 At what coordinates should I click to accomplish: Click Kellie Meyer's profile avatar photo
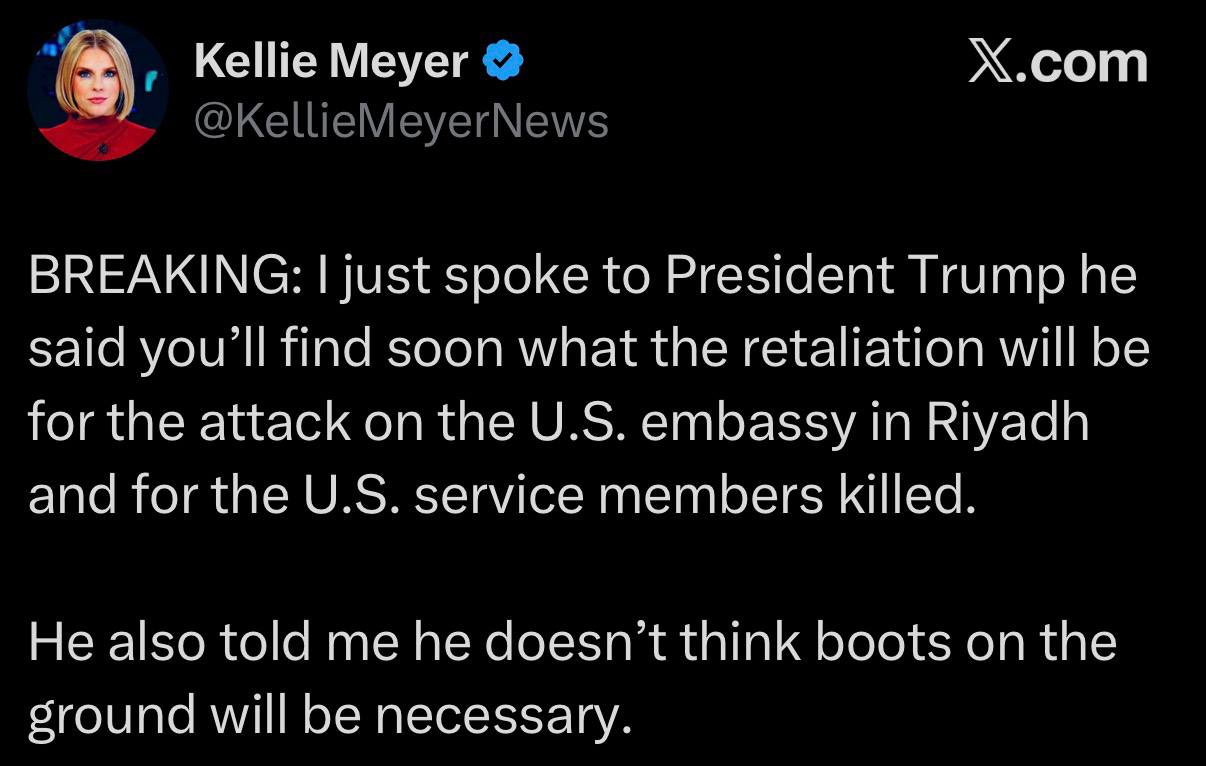[97, 91]
